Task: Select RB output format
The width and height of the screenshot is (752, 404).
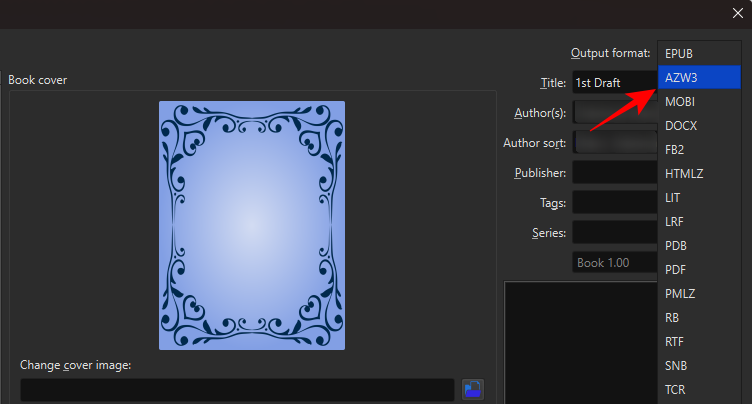Action: coord(699,318)
